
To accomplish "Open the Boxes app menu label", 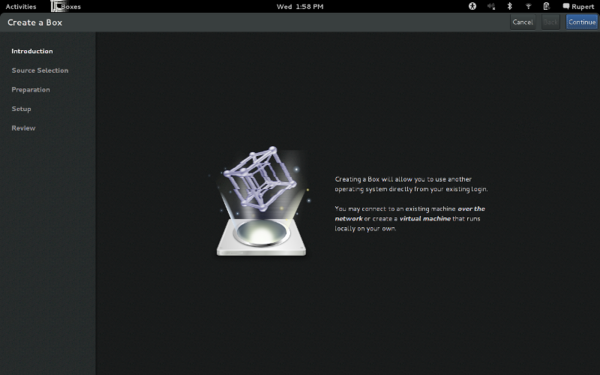I will [71, 7].
